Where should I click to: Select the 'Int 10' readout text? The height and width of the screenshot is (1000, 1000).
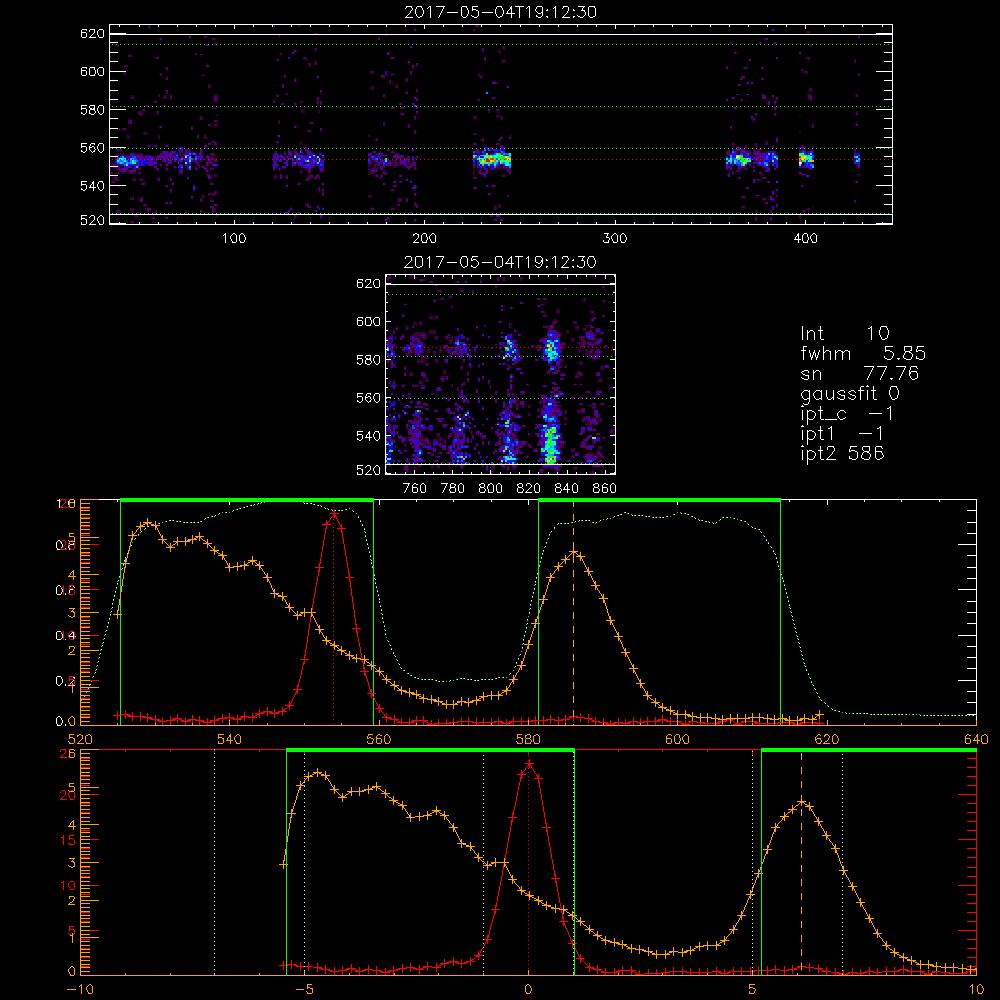click(x=844, y=333)
